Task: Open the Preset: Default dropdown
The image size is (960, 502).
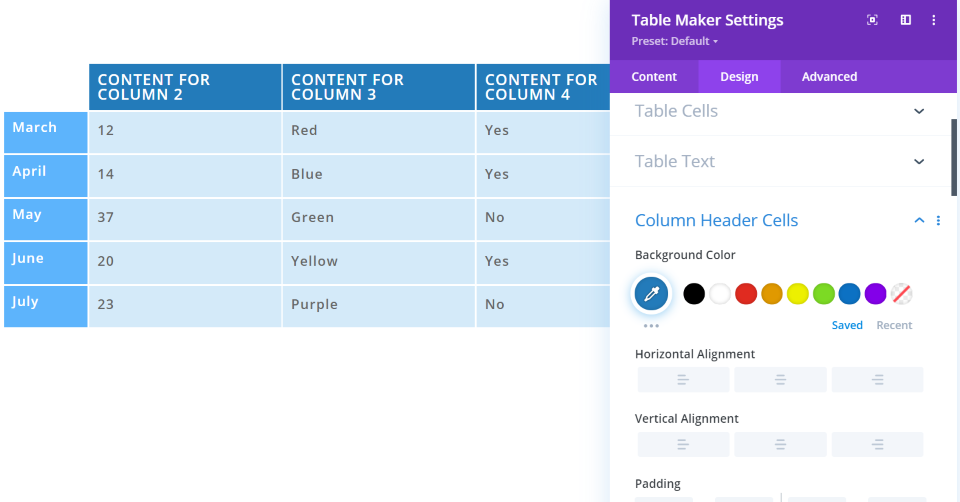Action: coord(675,41)
